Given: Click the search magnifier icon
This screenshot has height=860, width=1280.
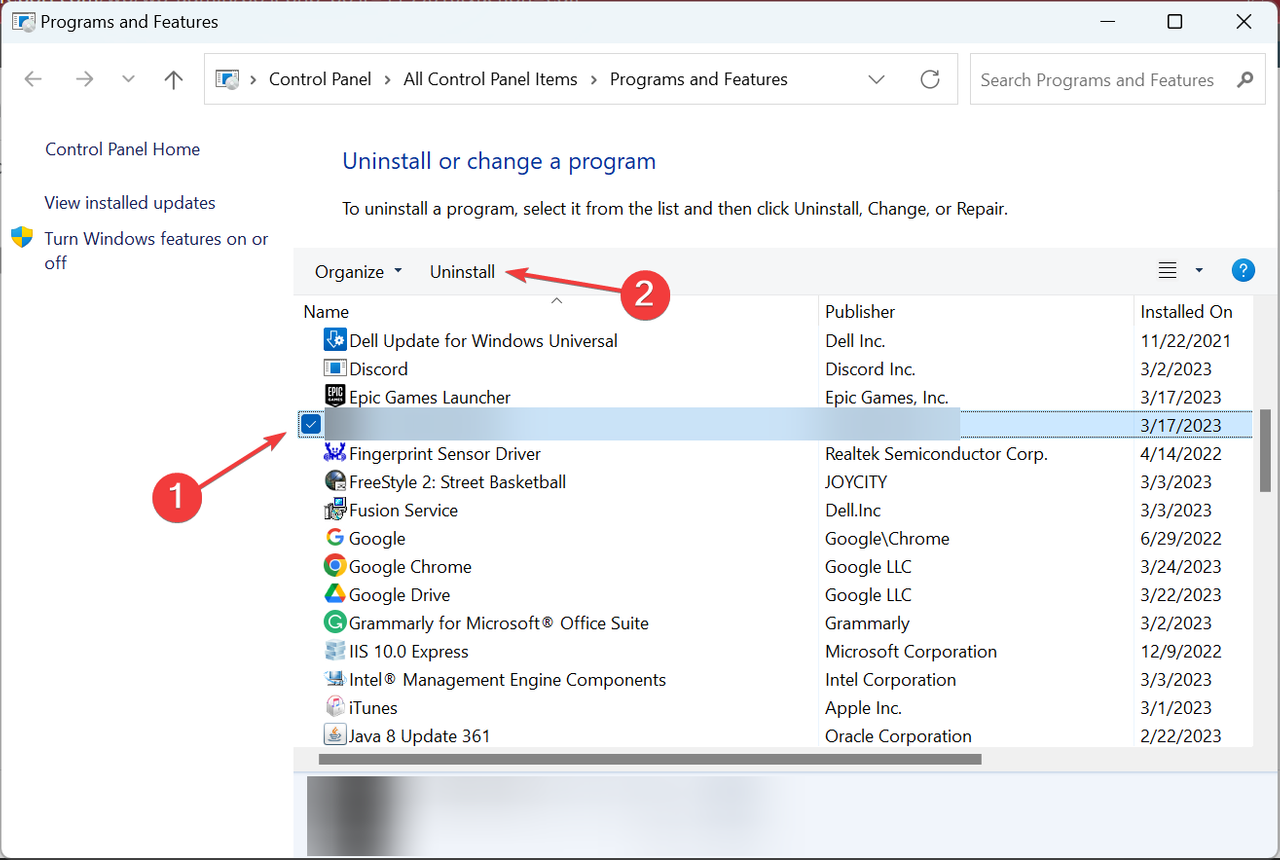Looking at the screenshot, I should (1245, 79).
